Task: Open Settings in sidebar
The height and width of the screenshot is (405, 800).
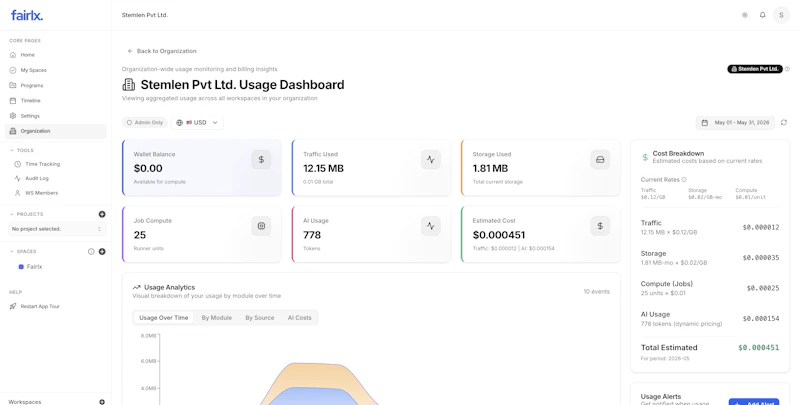Action: point(56,116)
